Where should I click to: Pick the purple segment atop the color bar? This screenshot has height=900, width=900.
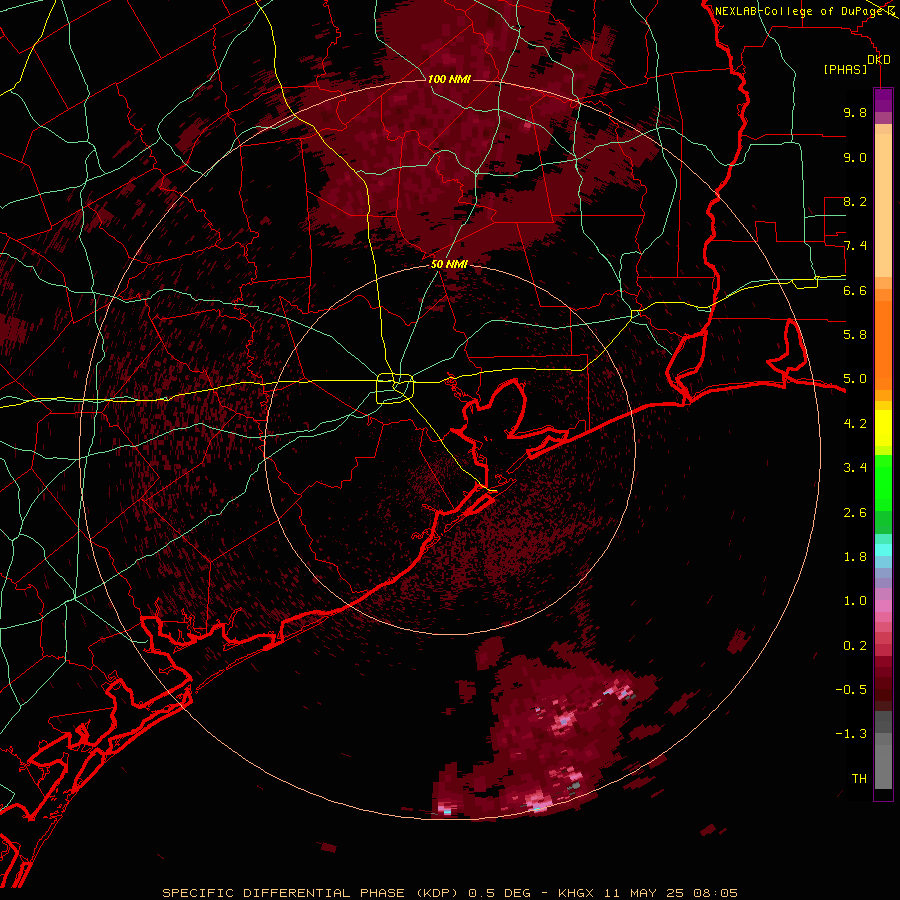[x=883, y=100]
